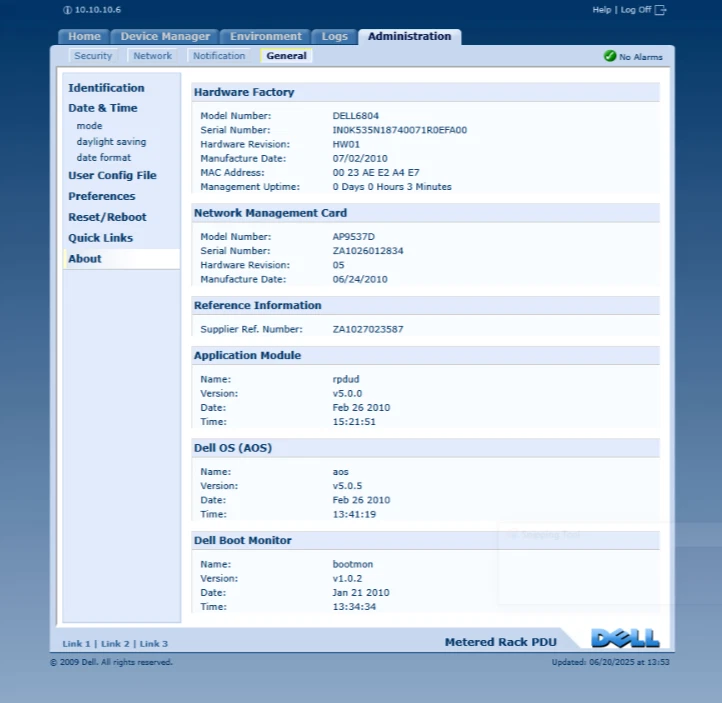The image size is (722, 703).
Task: Click the Dell OS (AOS) header
Action: 425,448
